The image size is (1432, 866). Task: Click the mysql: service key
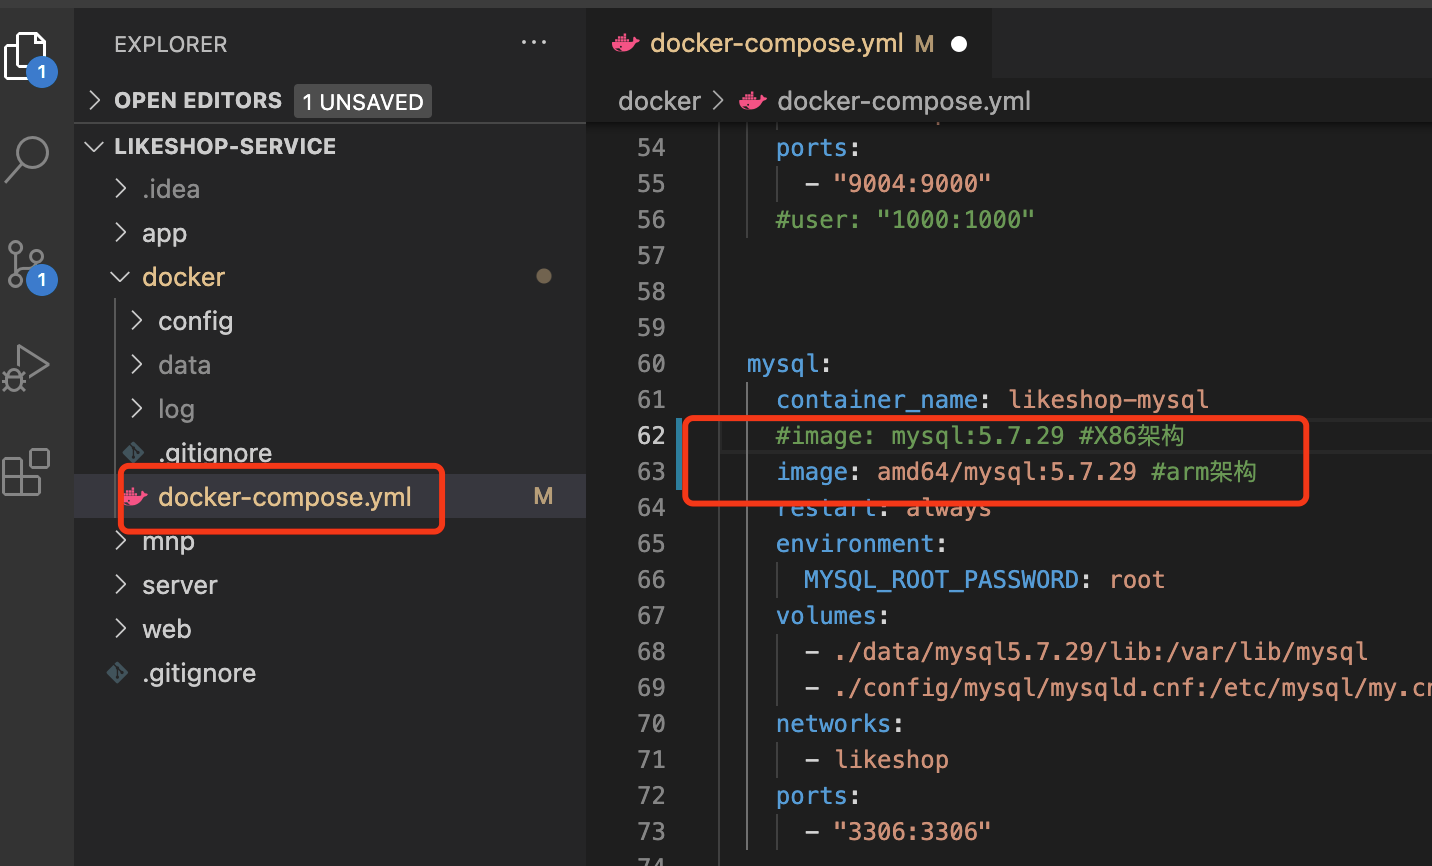(789, 364)
